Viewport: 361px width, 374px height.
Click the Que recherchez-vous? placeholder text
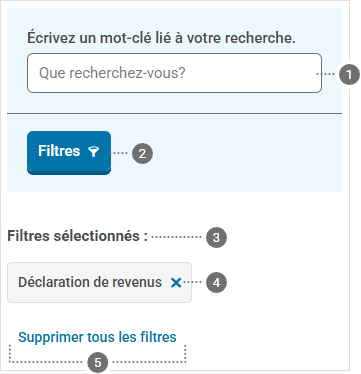(112, 73)
